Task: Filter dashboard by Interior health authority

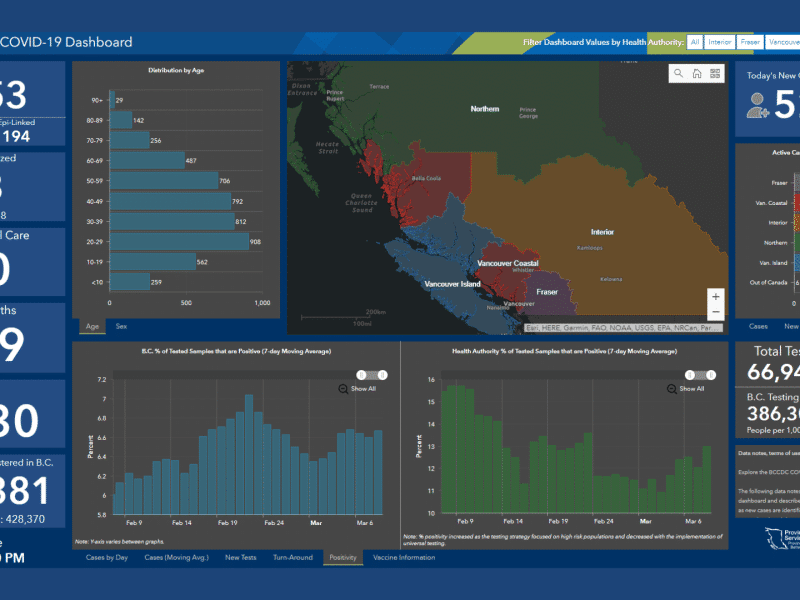Action: (719, 42)
